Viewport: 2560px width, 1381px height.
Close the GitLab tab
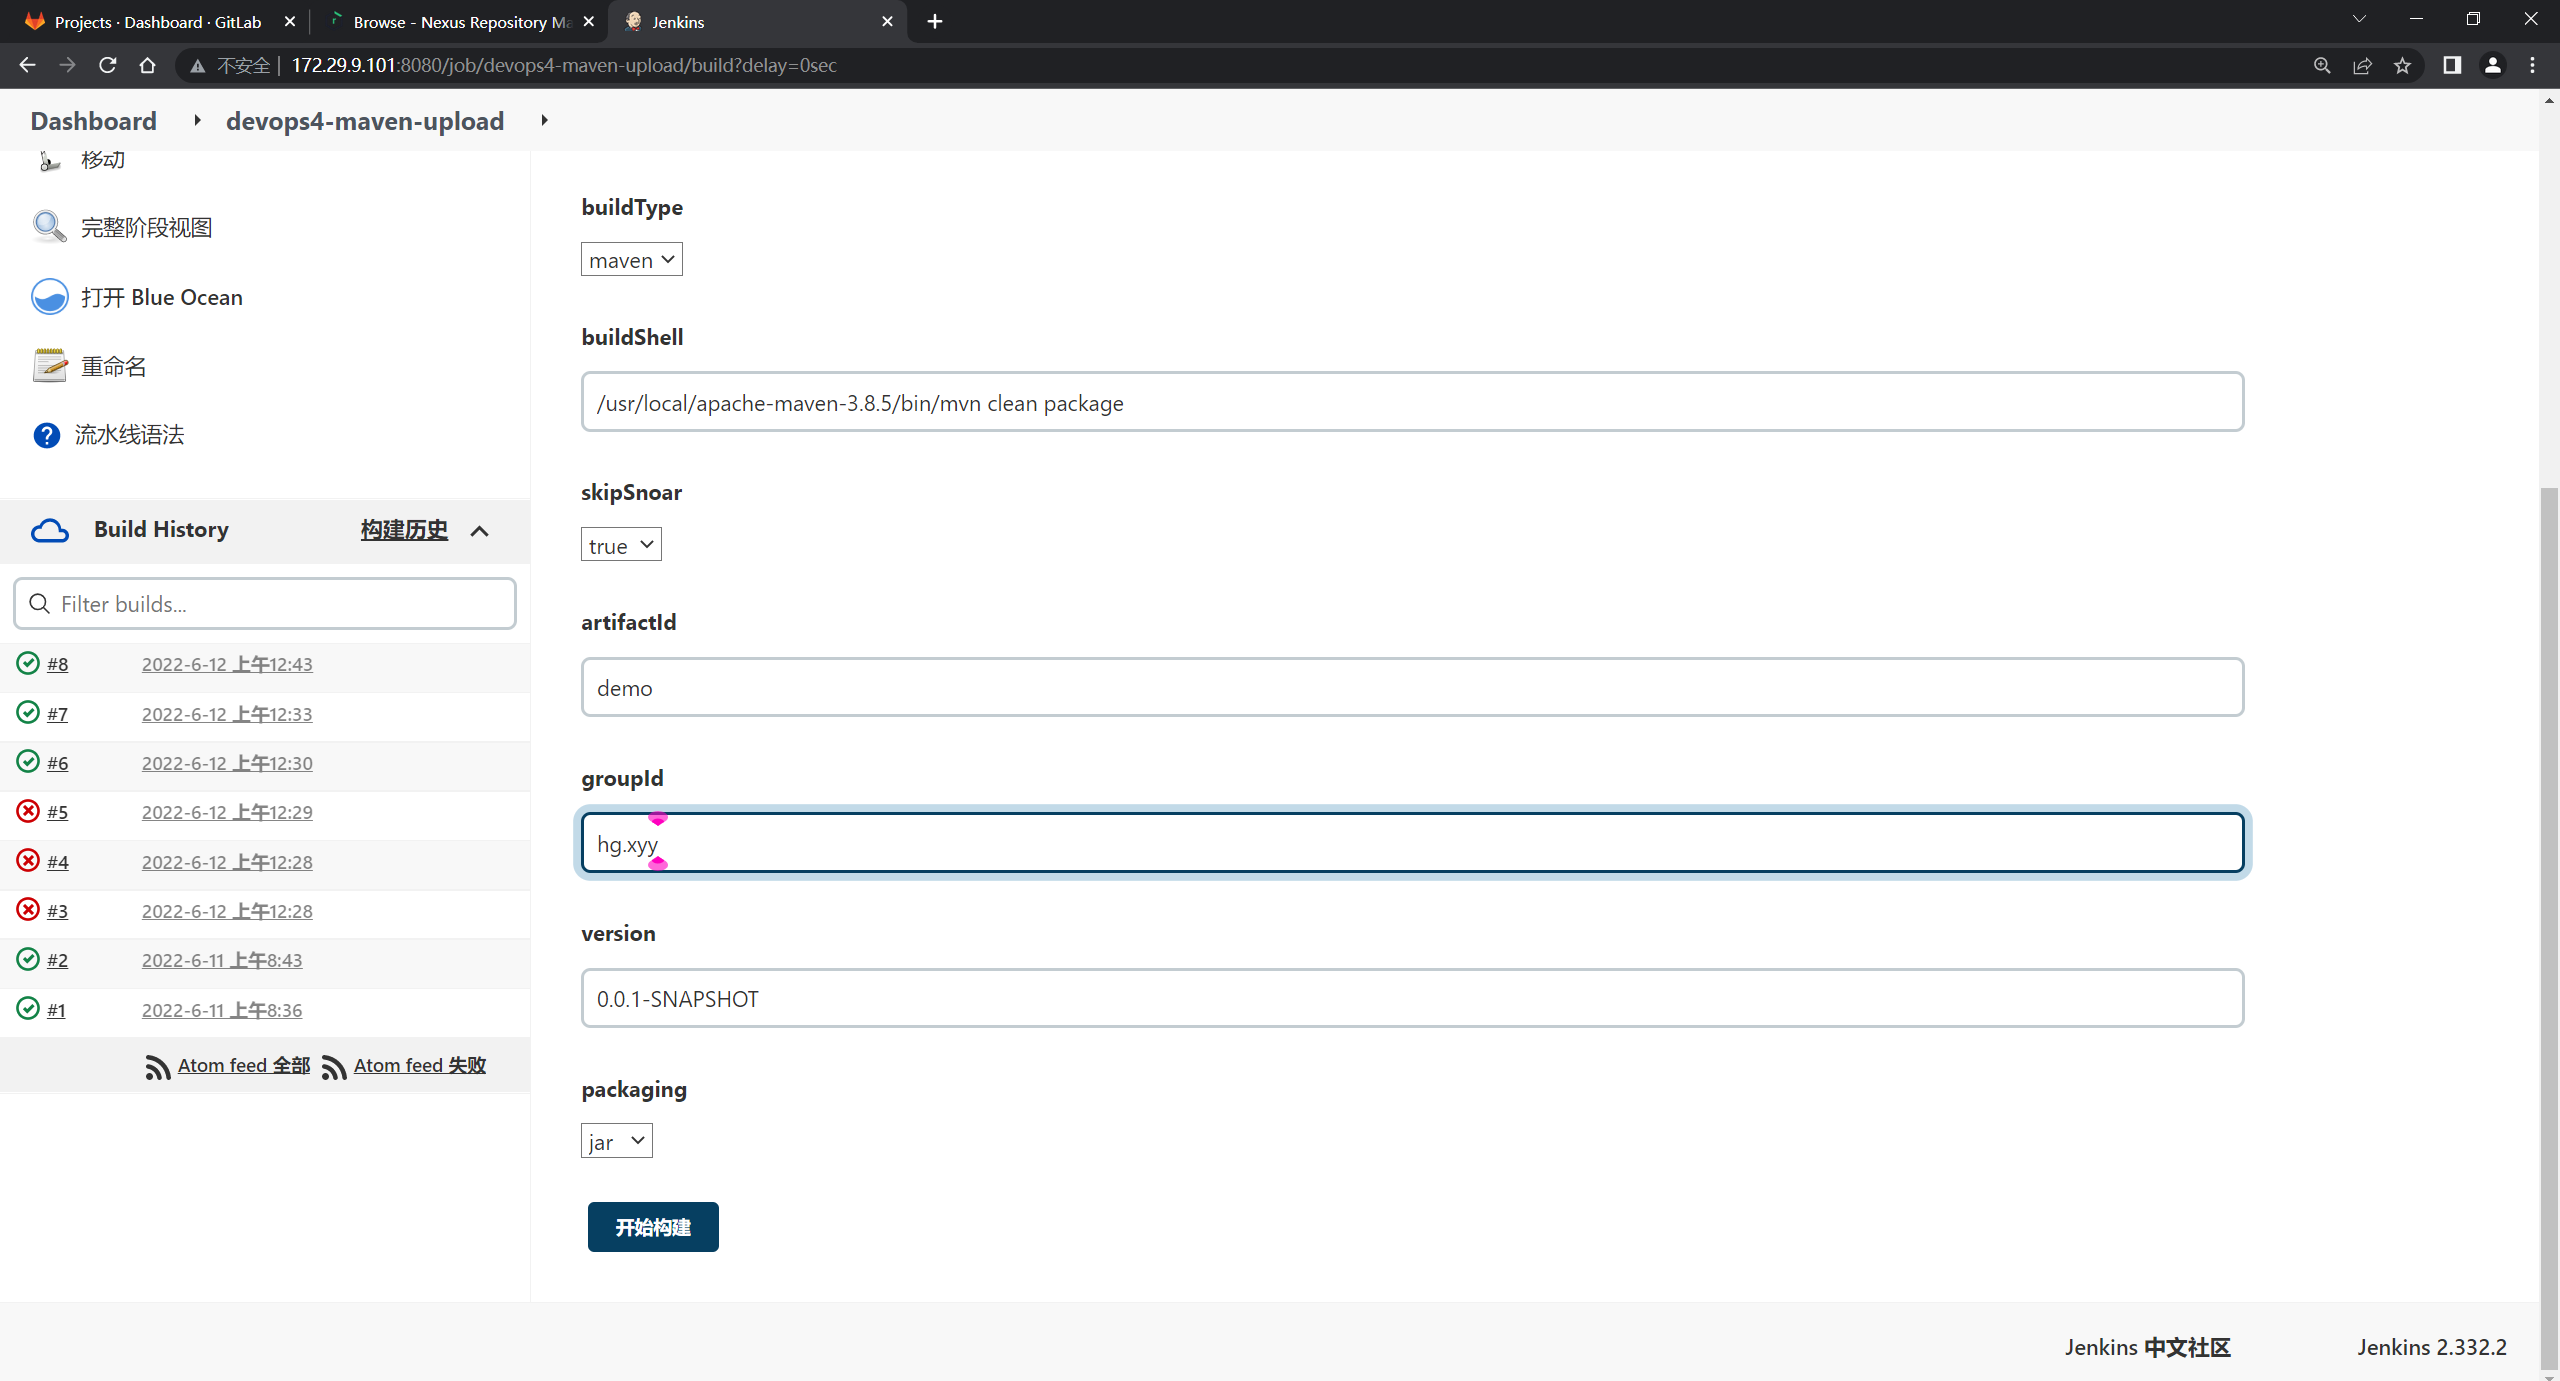(x=290, y=21)
